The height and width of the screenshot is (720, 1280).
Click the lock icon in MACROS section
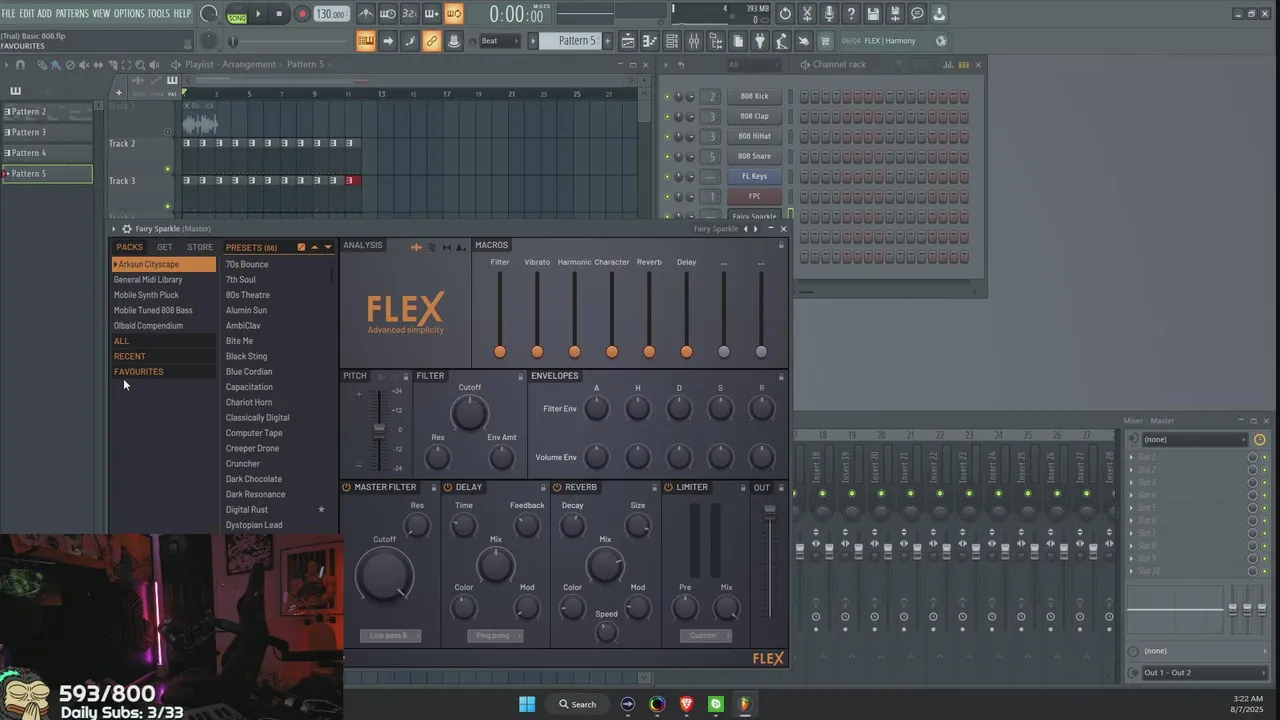(x=781, y=245)
